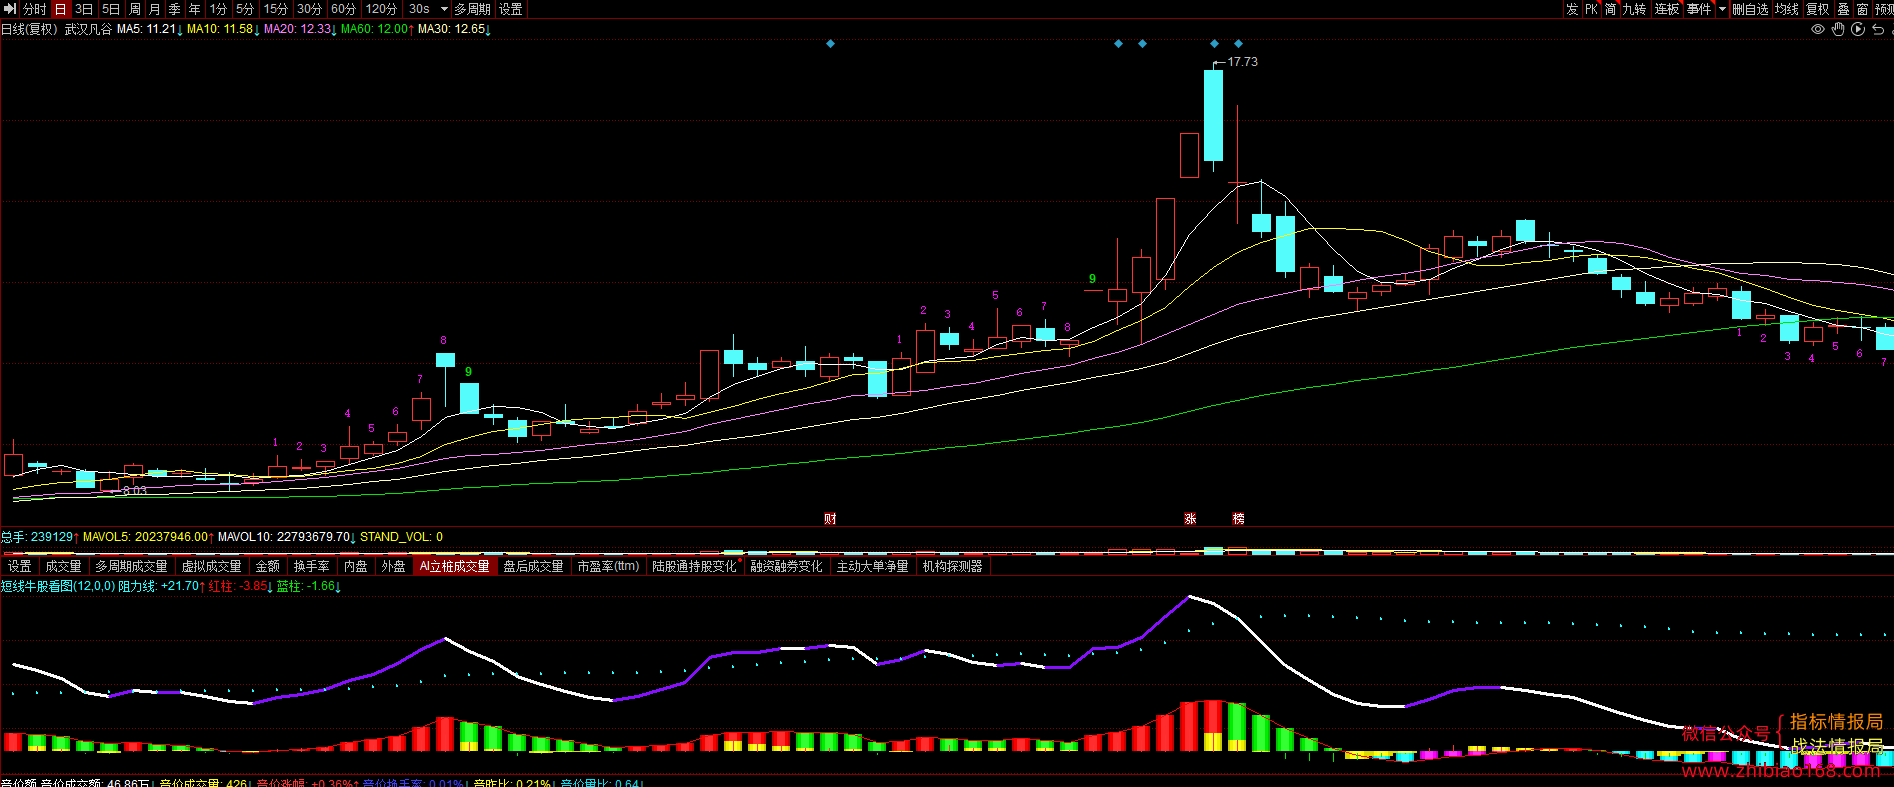Viewport: 1894px width, 787px height.
Task: Click the 财 event marker
Action: (x=830, y=518)
